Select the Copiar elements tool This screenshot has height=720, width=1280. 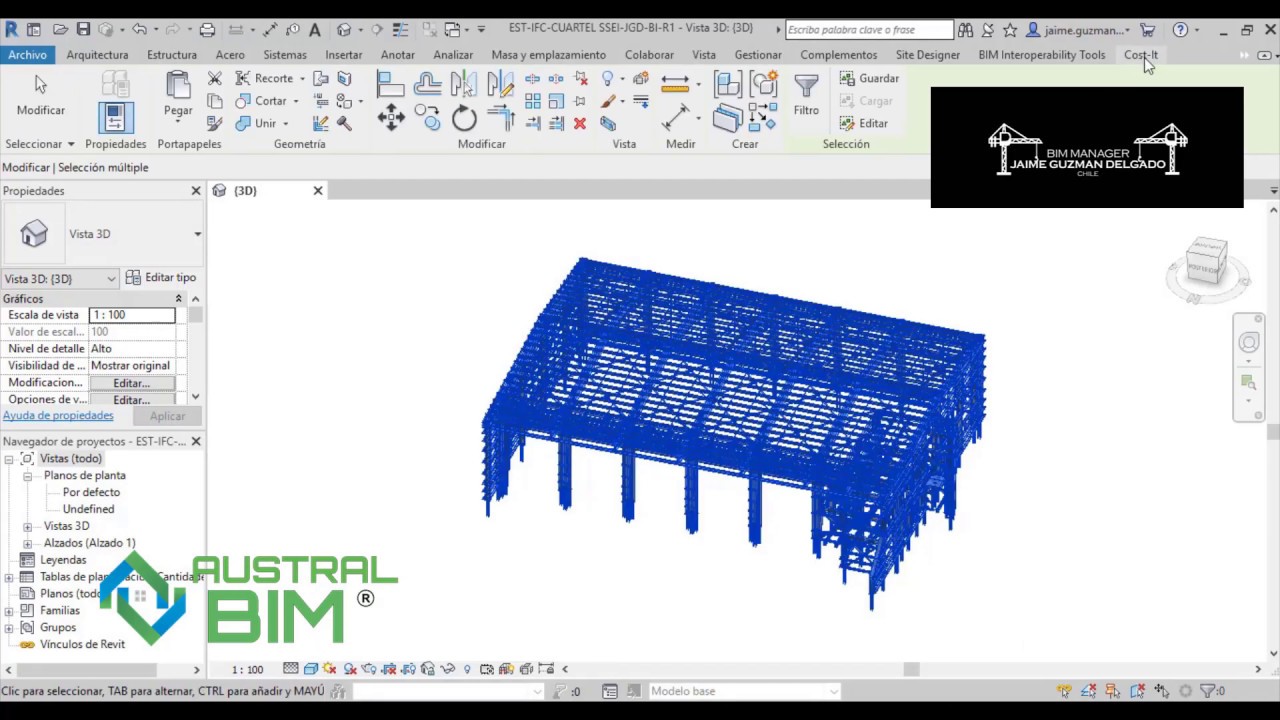point(427,118)
